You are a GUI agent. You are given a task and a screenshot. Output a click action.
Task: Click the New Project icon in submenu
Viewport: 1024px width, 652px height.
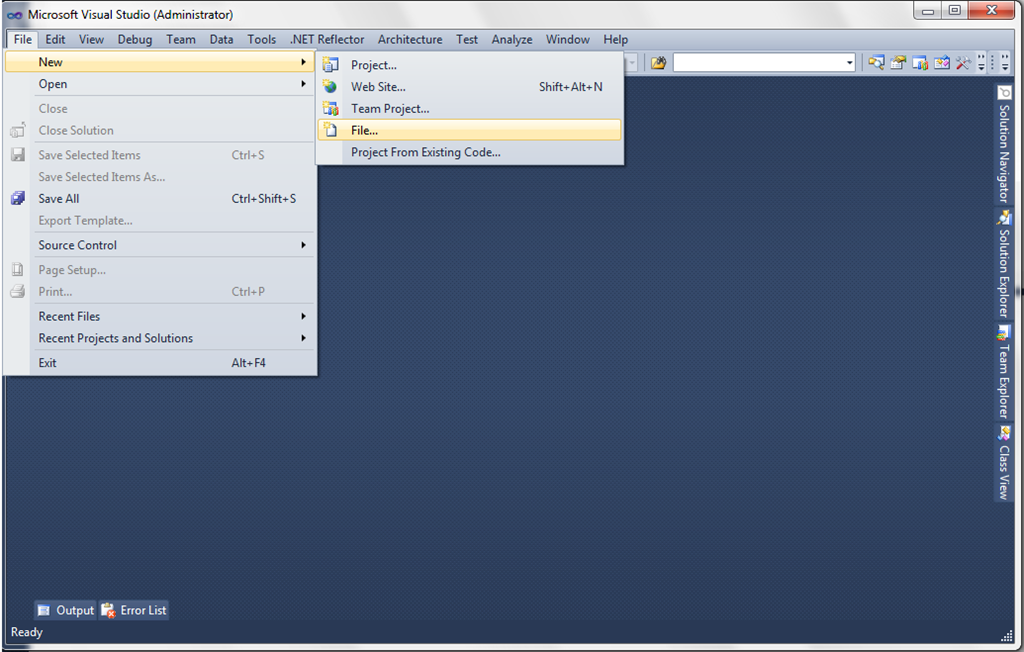[330, 65]
